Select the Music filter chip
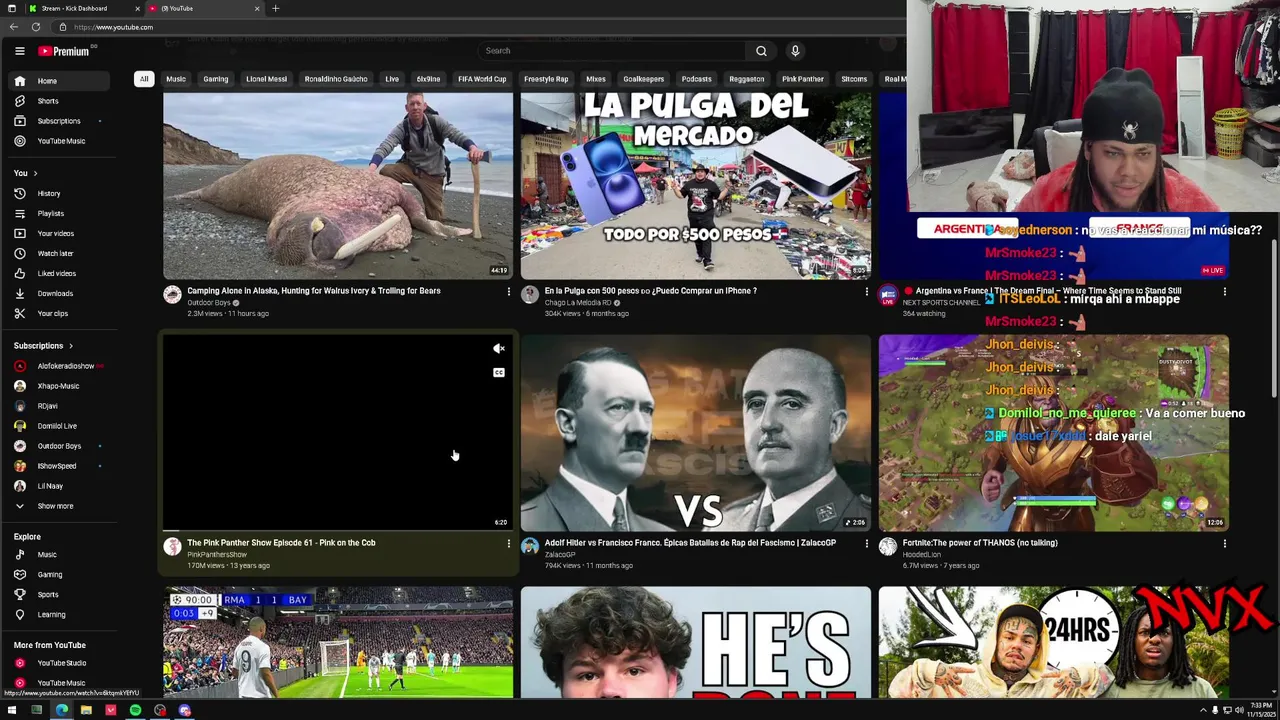Image resolution: width=1280 pixels, height=720 pixels. click(176, 79)
